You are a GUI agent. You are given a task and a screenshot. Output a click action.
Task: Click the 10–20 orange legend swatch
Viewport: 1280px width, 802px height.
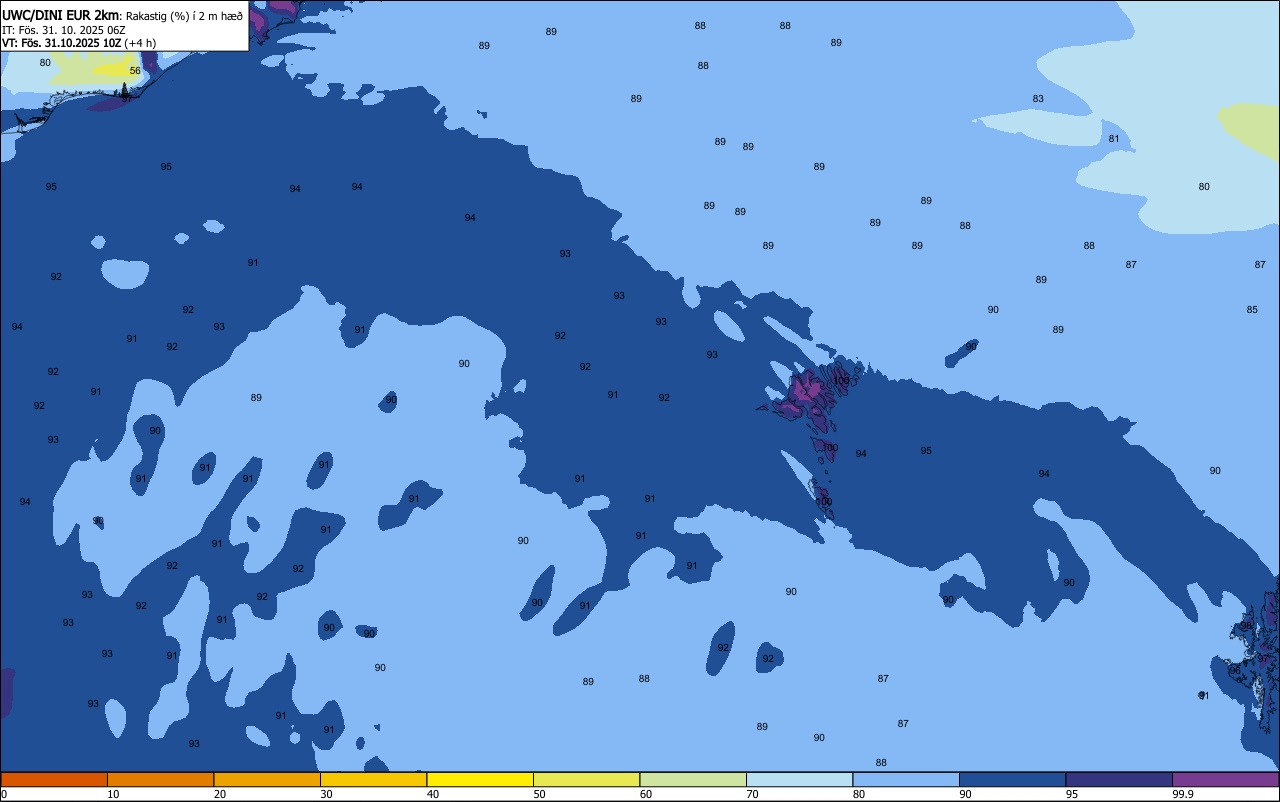tap(160, 779)
